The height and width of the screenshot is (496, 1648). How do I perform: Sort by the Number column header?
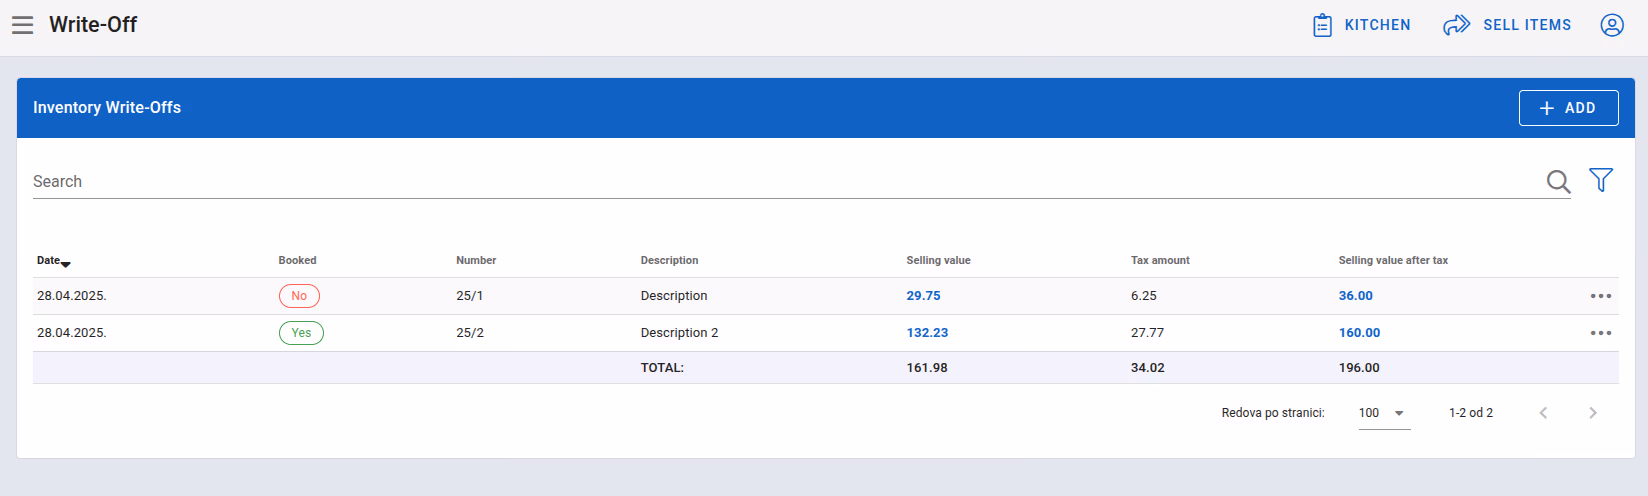(x=476, y=260)
